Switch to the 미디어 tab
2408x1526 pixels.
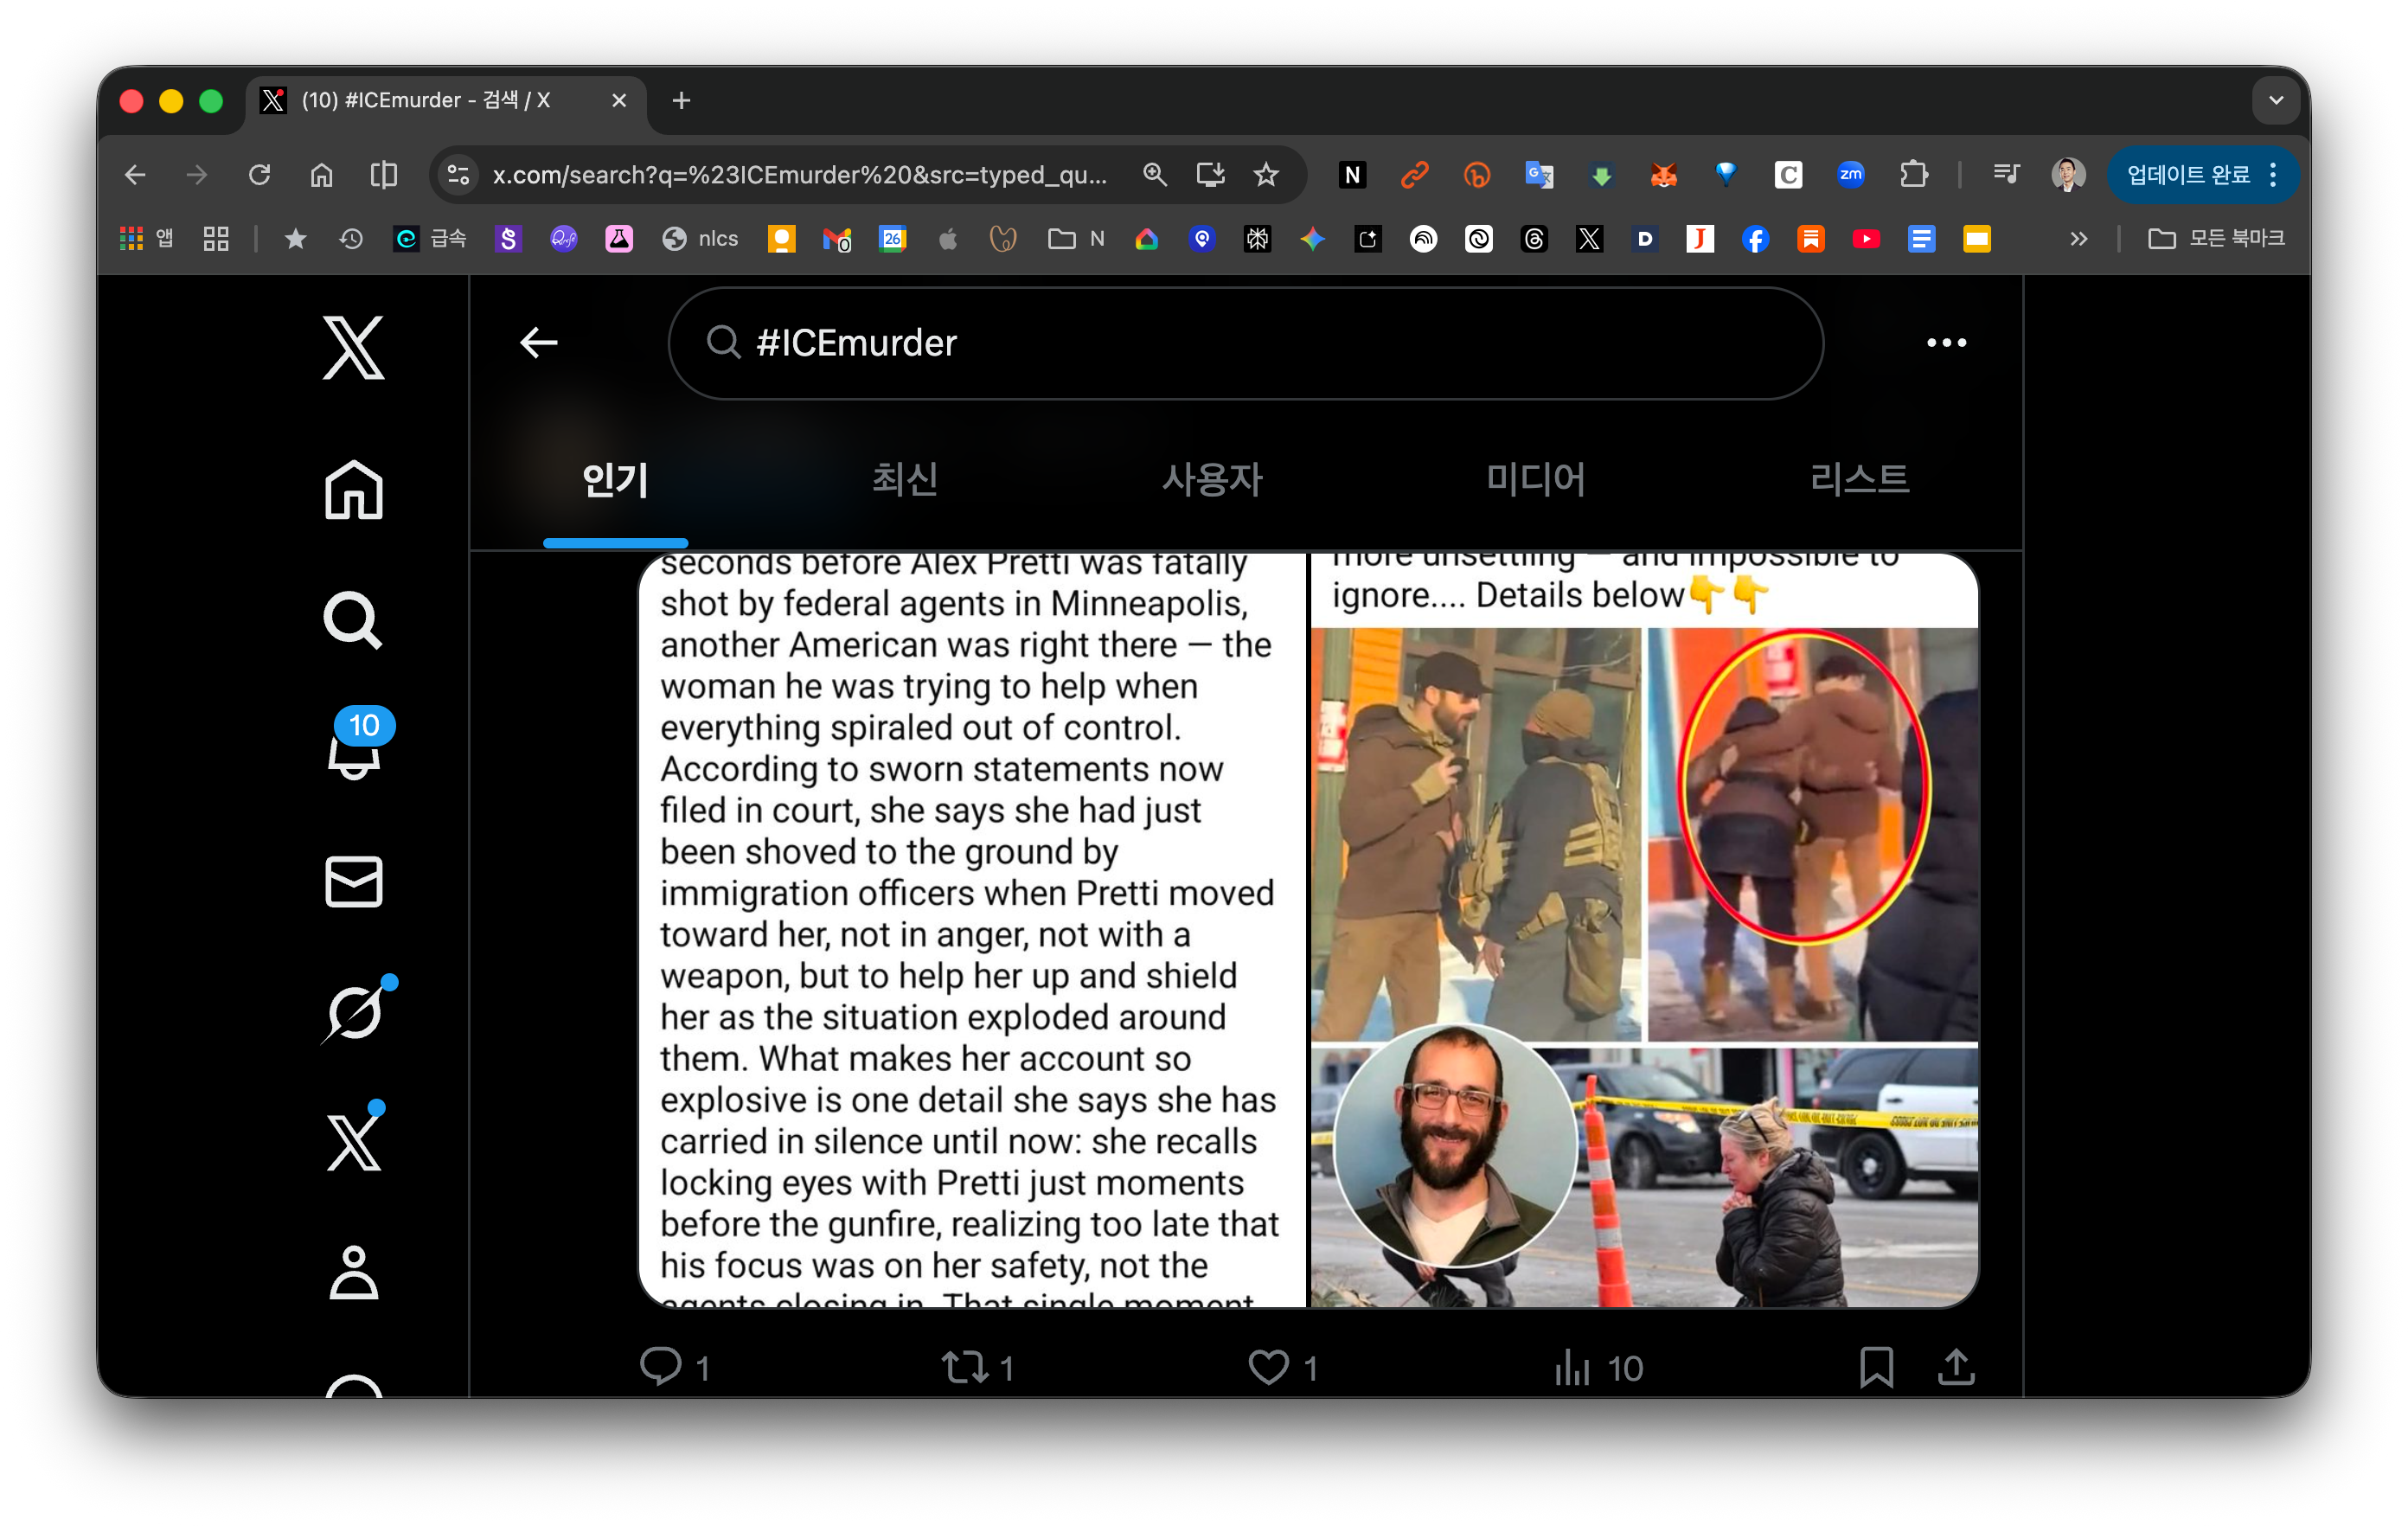(1534, 479)
